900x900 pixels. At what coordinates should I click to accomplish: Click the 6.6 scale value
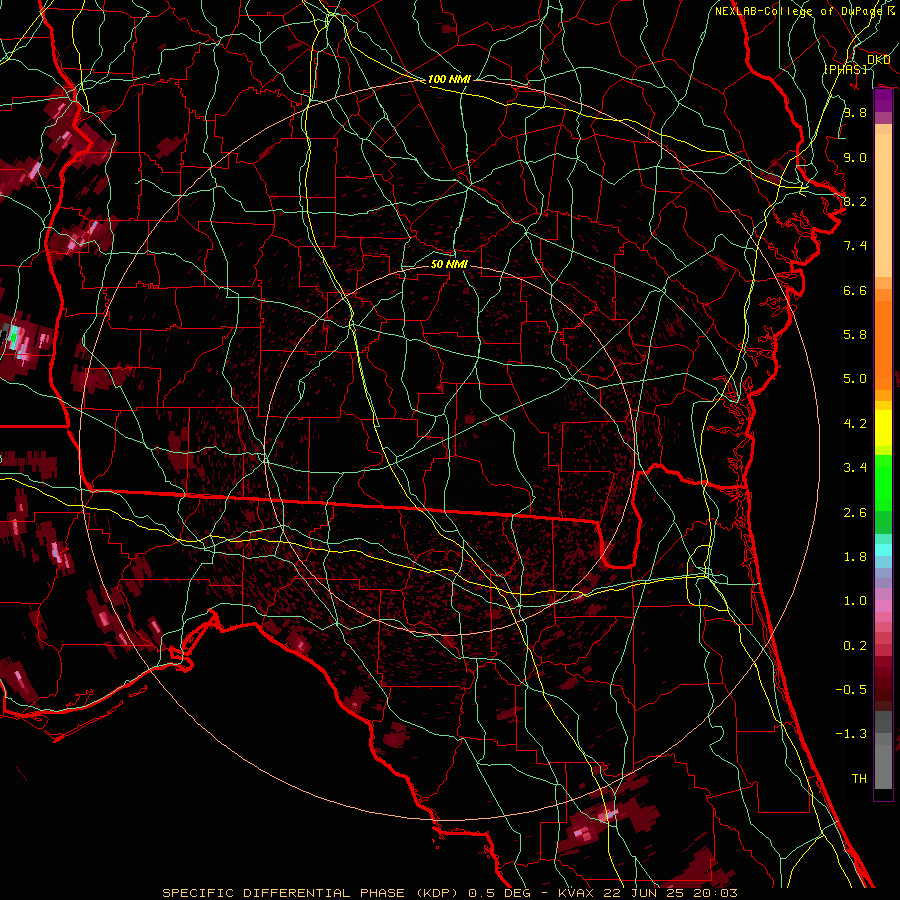pos(855,290)
